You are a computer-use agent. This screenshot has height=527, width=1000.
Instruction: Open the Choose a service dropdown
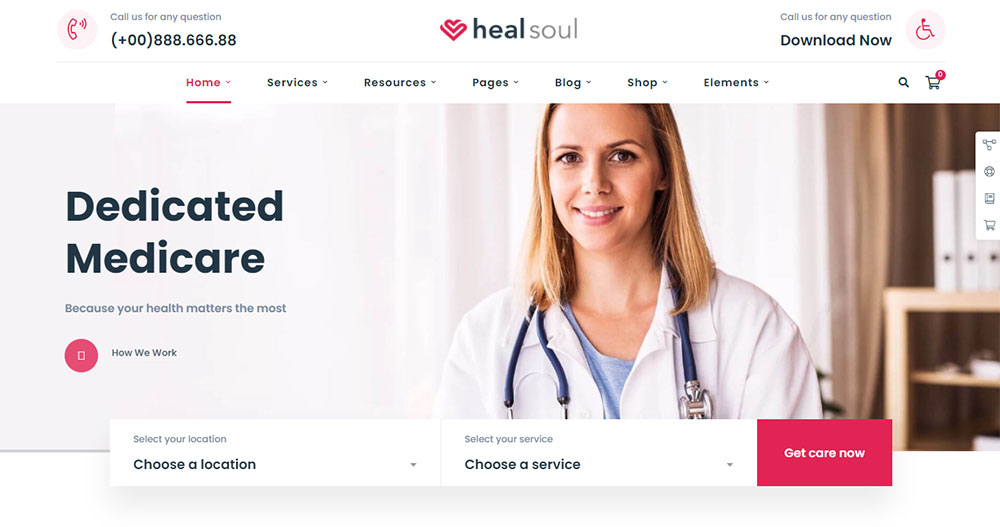(599, 452)
